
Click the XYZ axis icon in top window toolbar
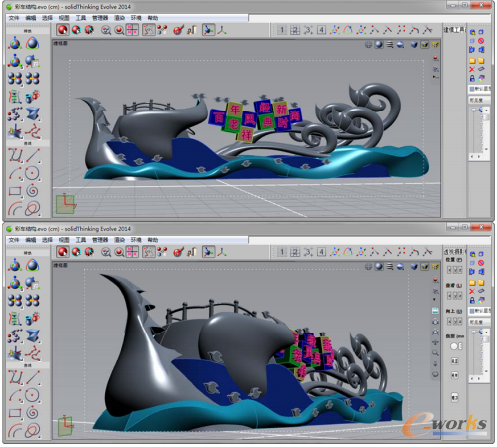pos(222,30)
